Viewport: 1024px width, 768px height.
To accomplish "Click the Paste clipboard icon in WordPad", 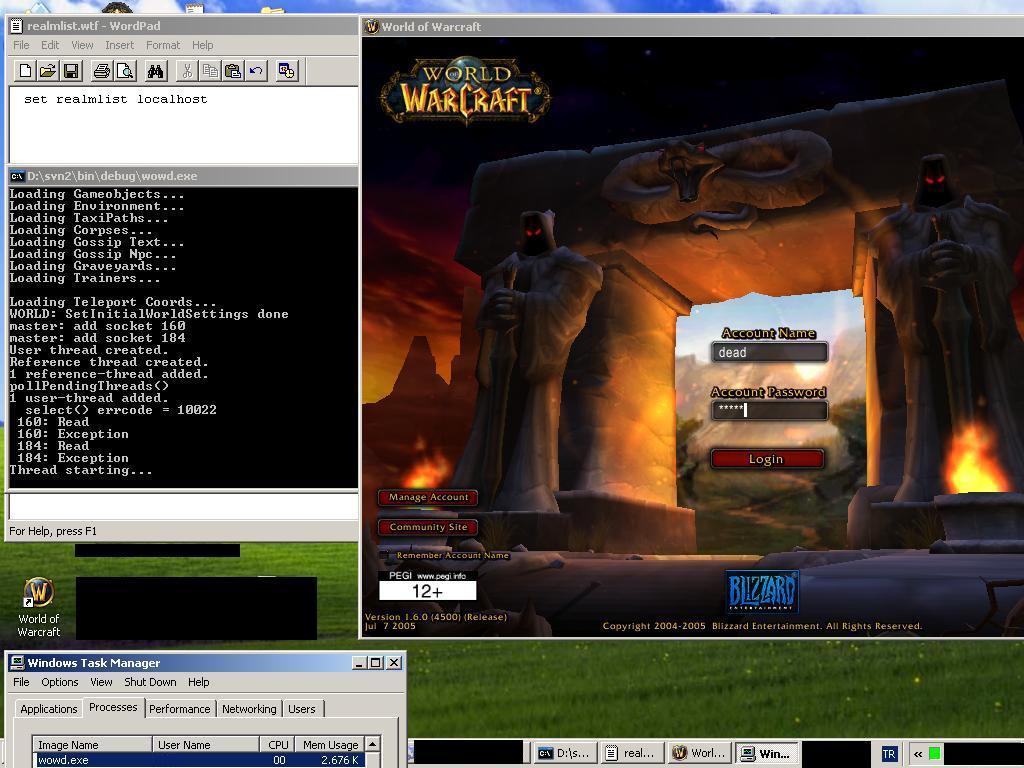I will click(x=232, y=71).
